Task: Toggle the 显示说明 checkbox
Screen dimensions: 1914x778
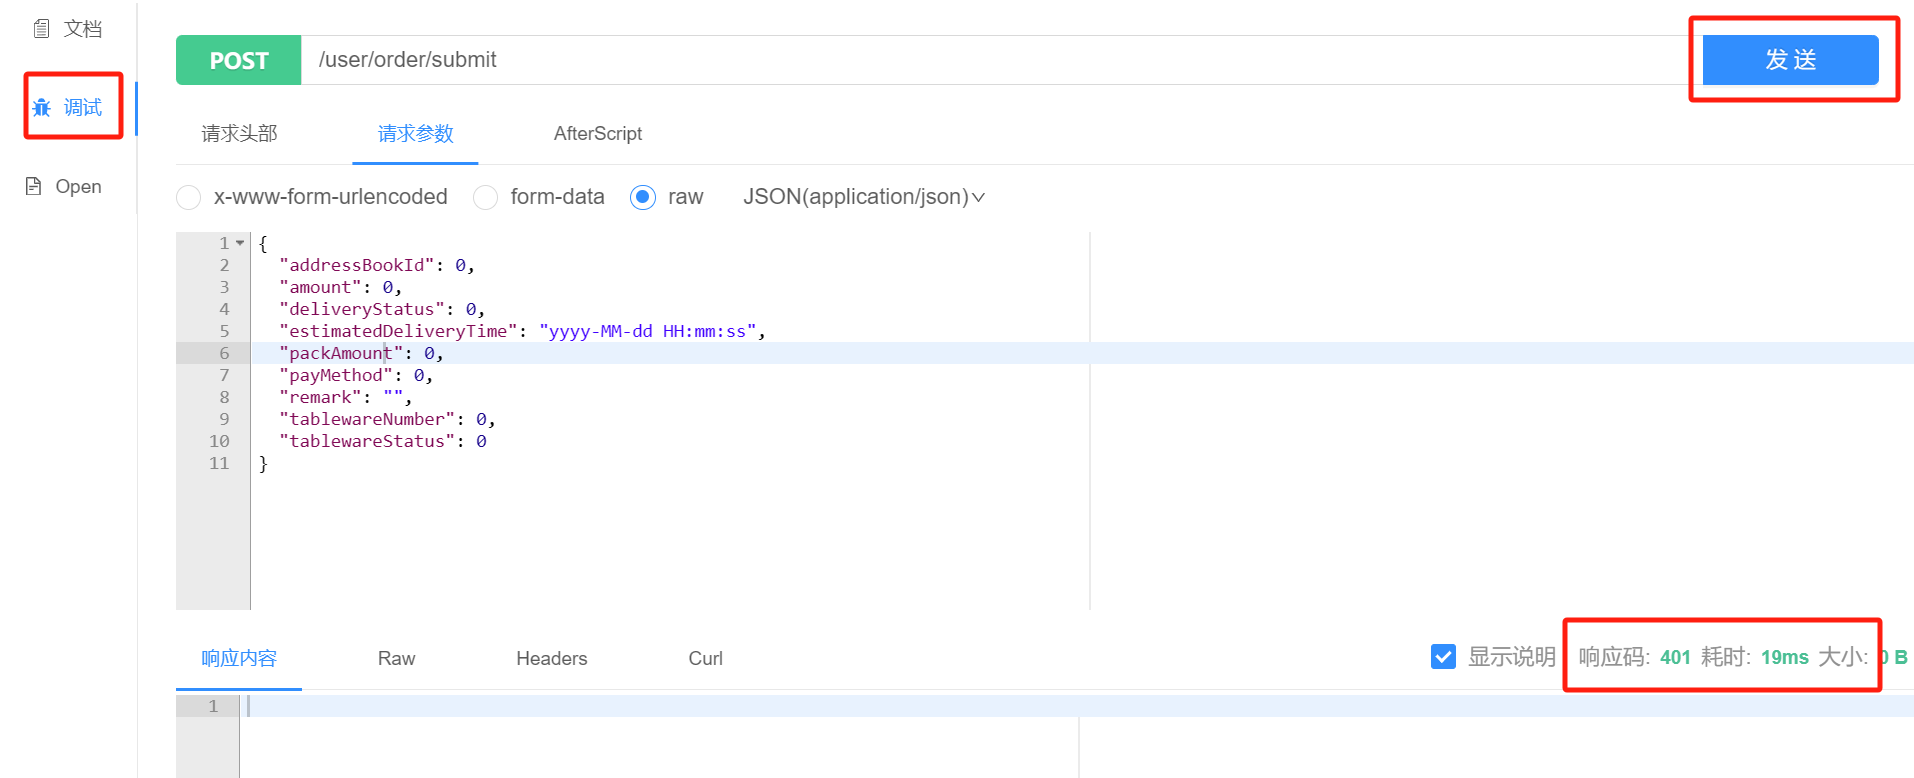Action: pos(1443,657)
